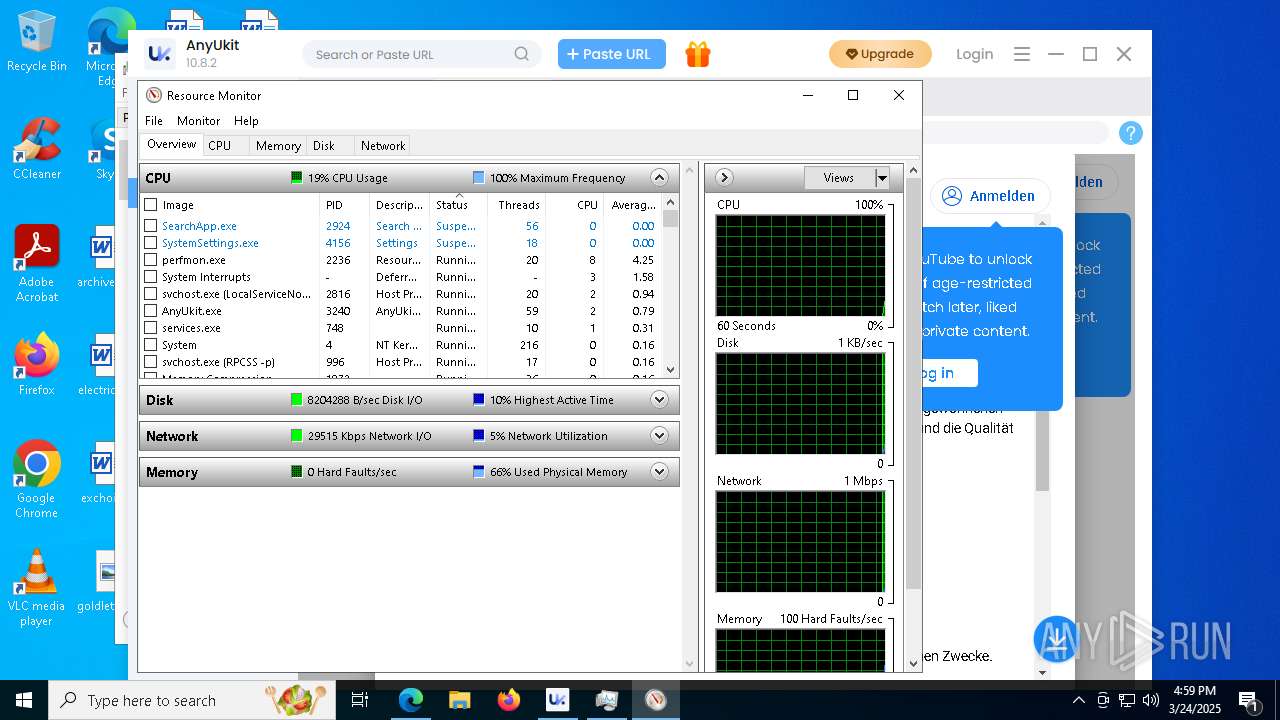The width and height of the screenshot is (1280, 720).
Task: Open the AnyUkit hamburger menu icon
Action: [1021, 54]
